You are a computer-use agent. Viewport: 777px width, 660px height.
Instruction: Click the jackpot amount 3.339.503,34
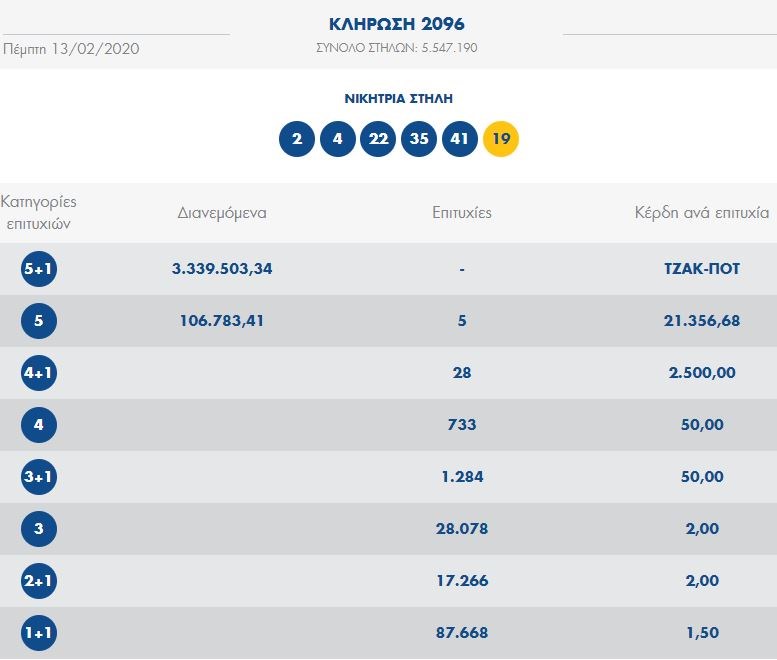point(222,269)
